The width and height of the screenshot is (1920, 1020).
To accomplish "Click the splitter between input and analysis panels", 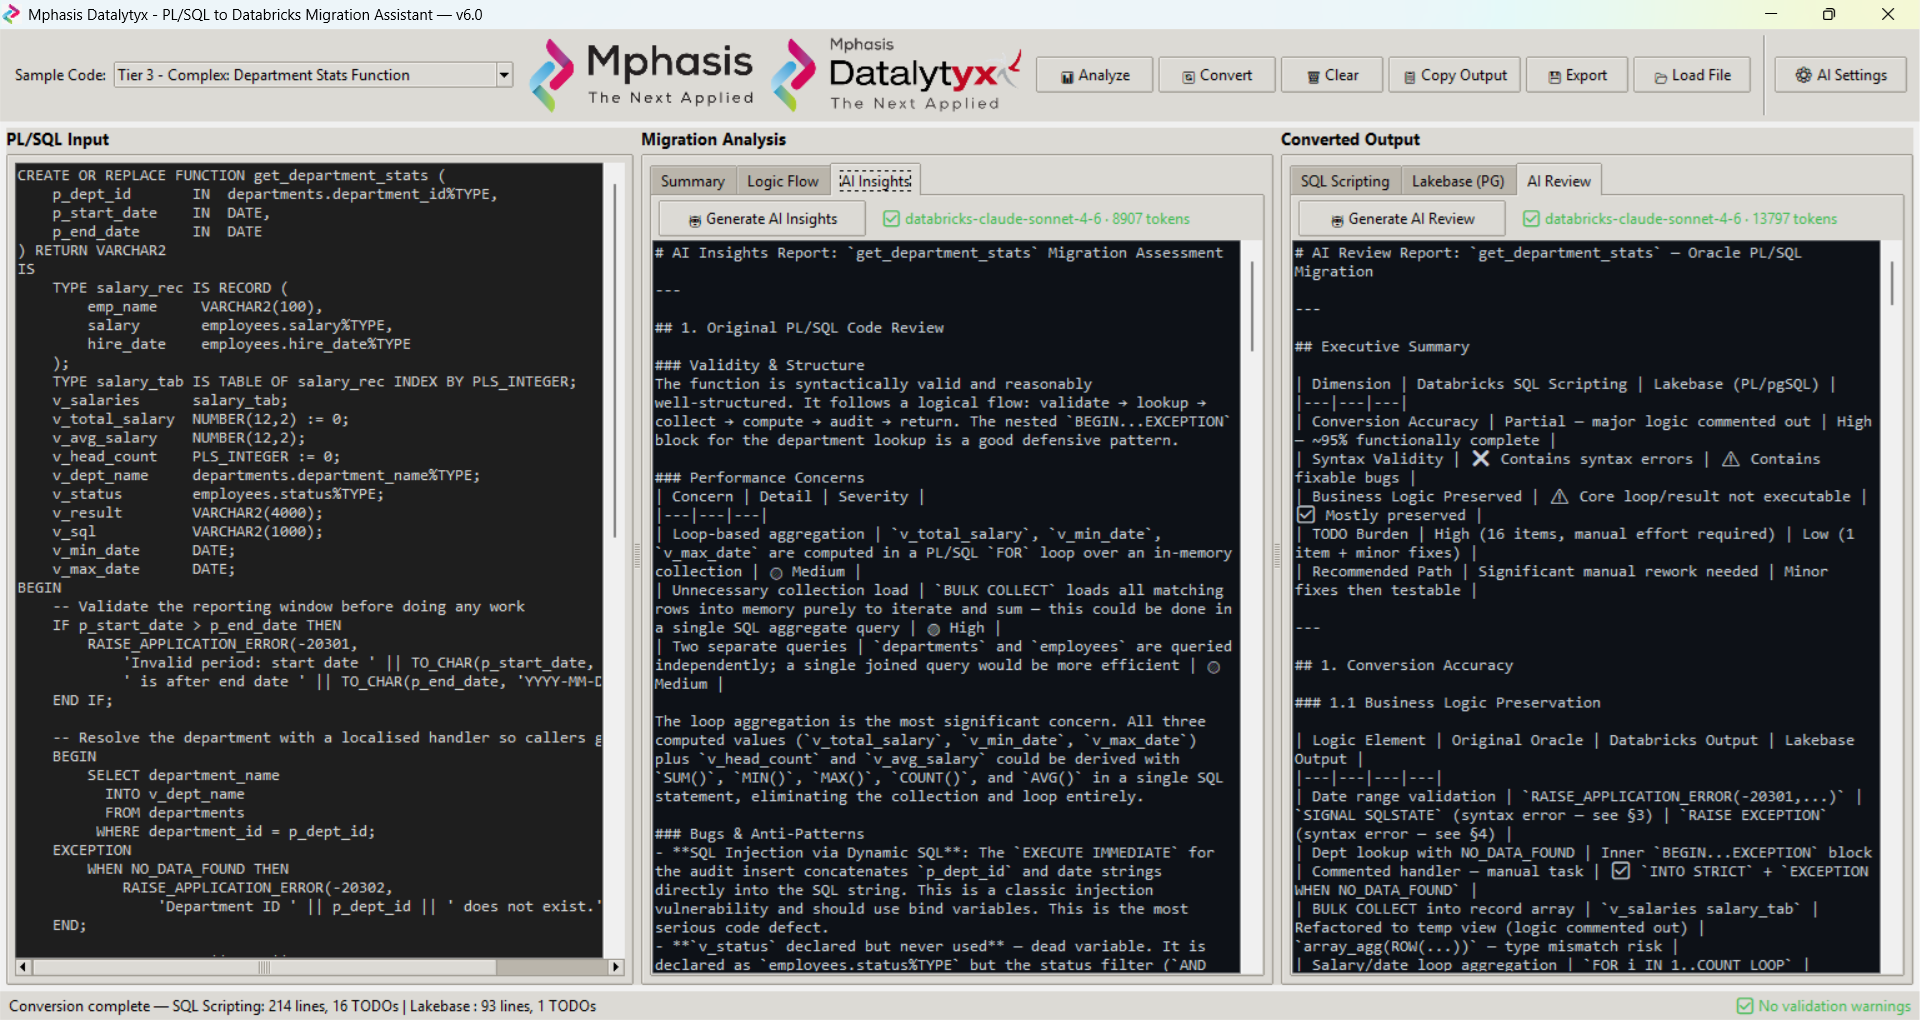I will 636,557.
